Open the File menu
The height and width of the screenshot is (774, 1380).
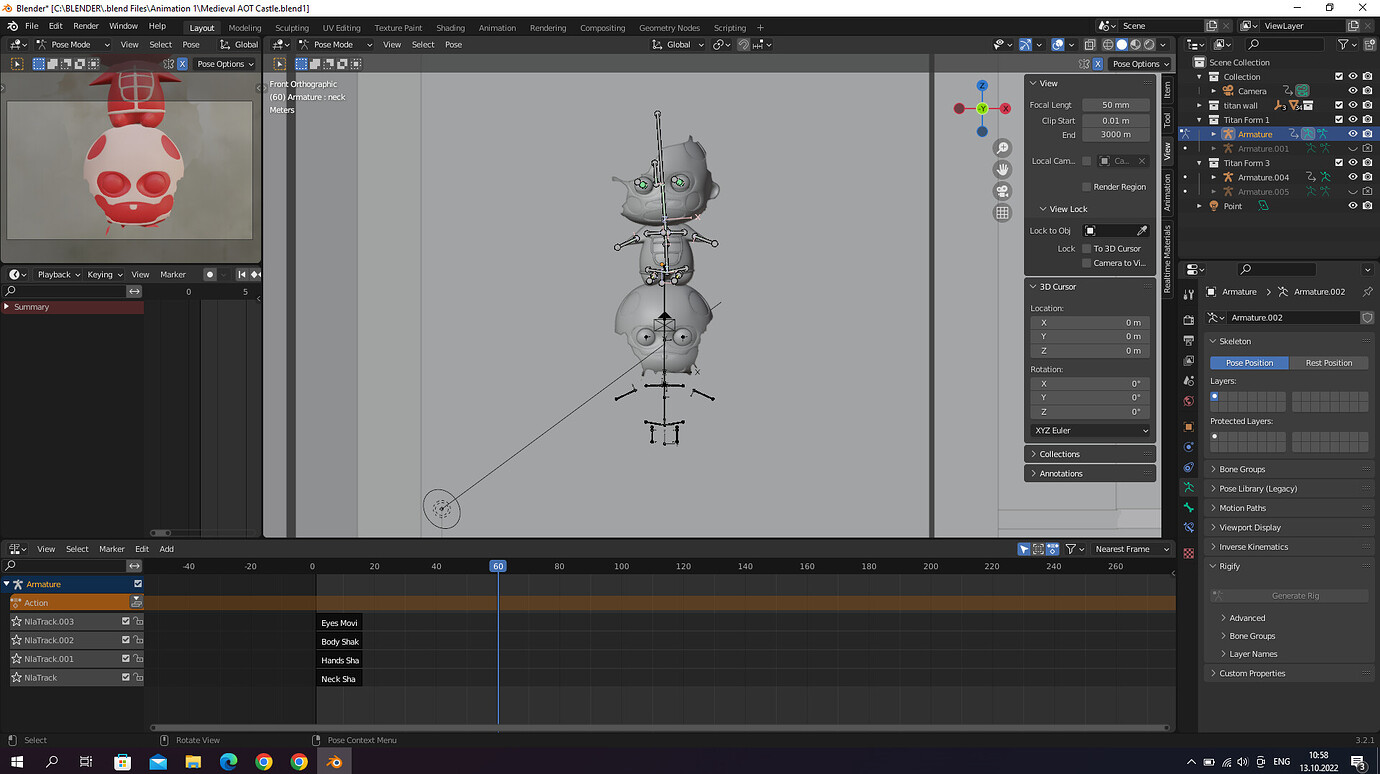[31, 26]
